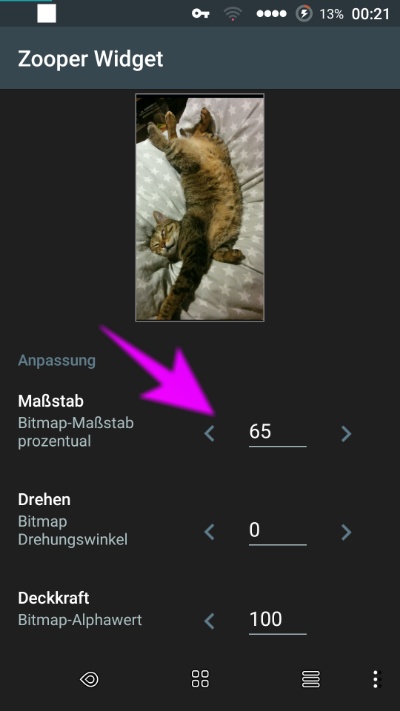Increase Maßstab value with right chevron
The height and width of the screenshot is (711, 400).
point(346,433)
